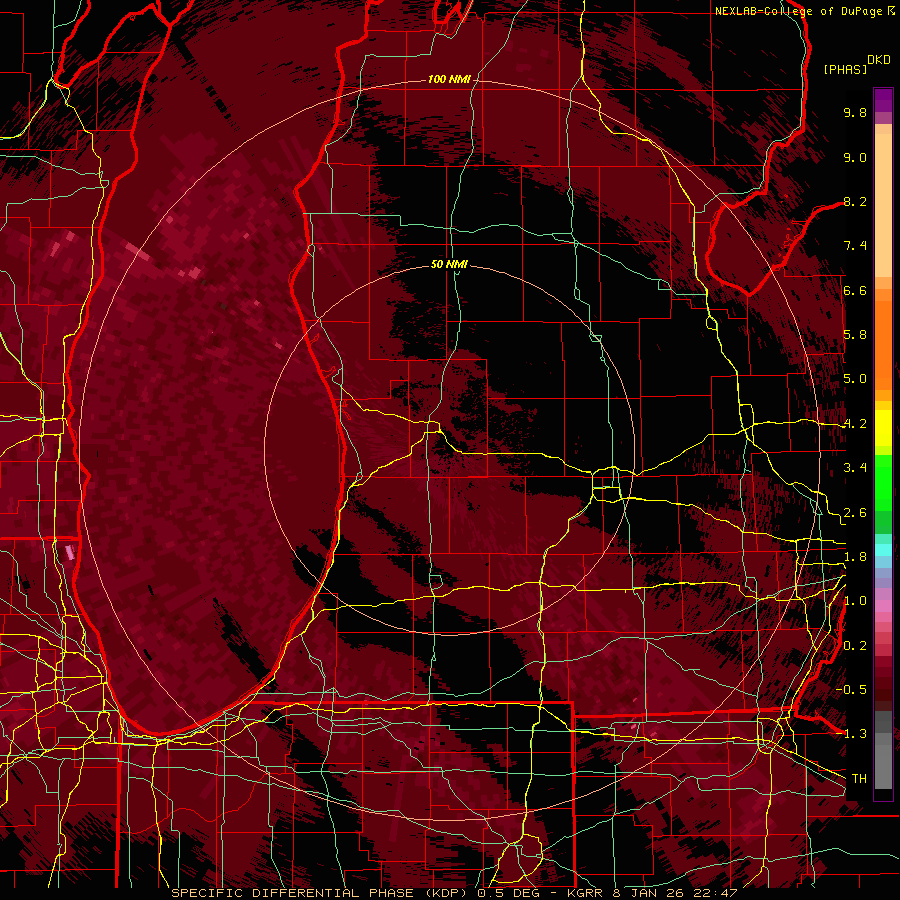Click the cyan segment of the color bar
Screen dimensions: 900x900
coord(883,550)
